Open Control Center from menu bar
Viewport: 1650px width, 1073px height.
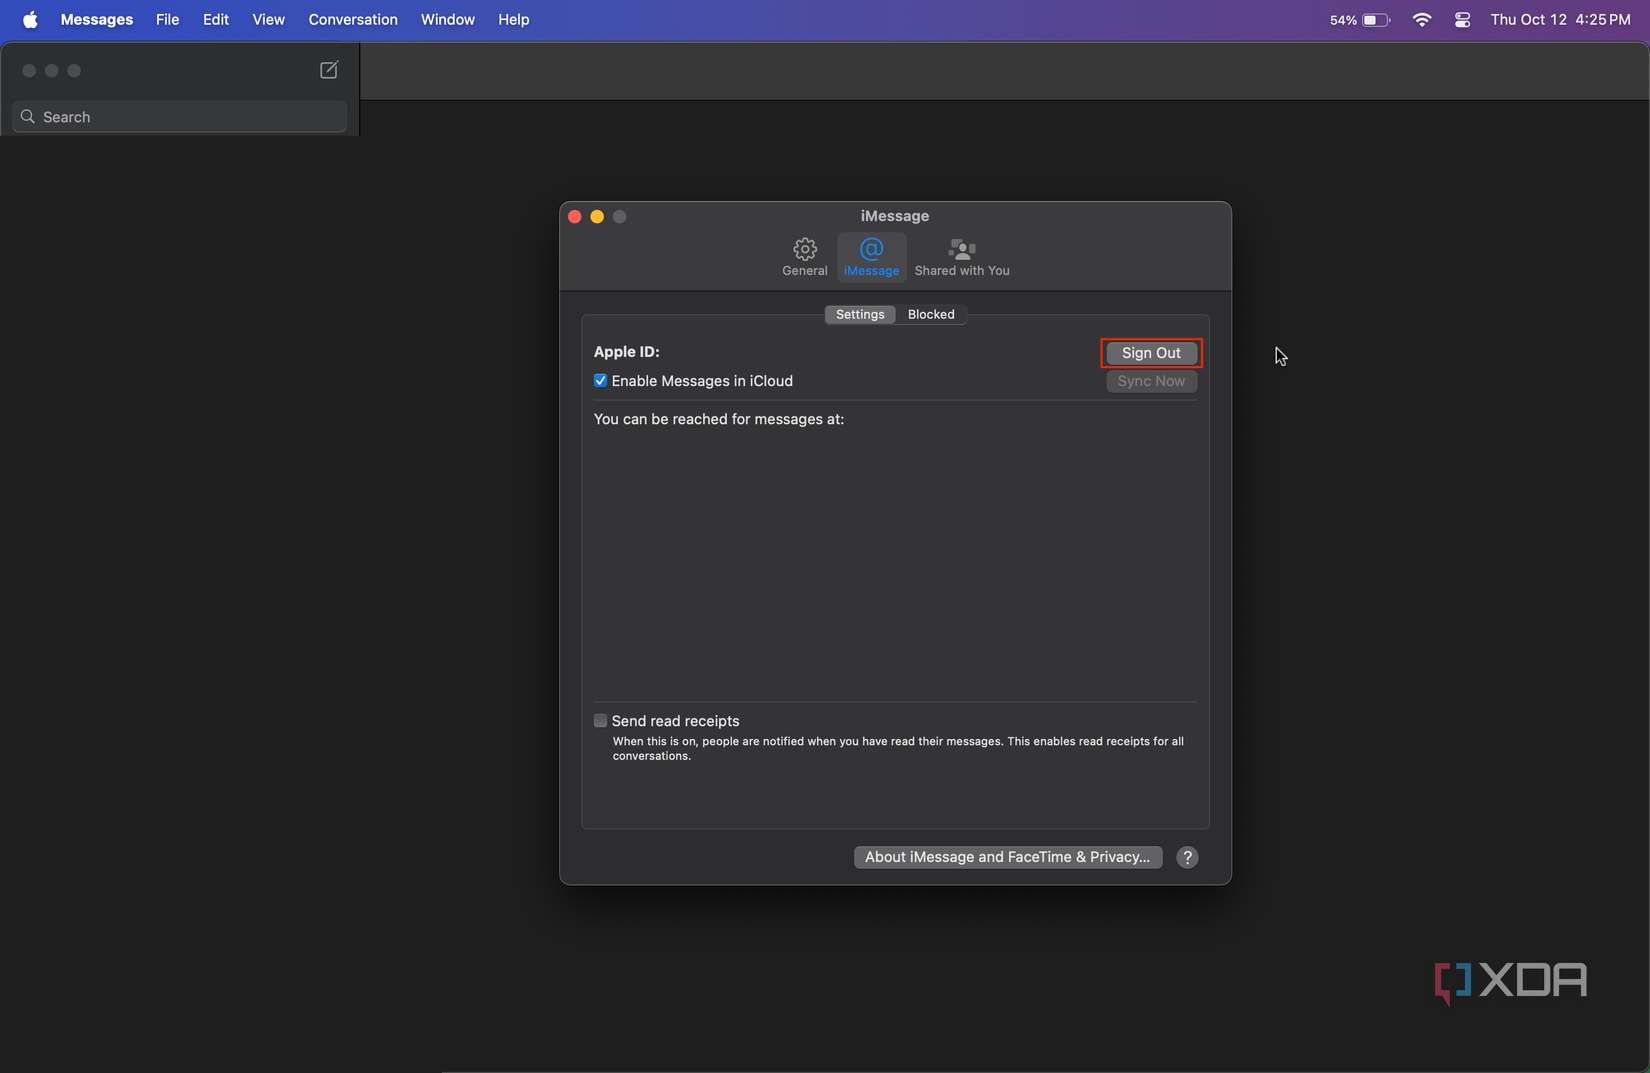tap(1462, 20)
